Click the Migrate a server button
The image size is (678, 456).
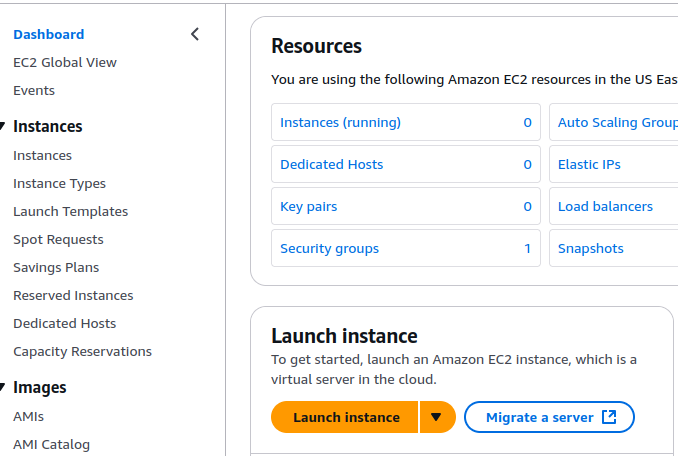[540, 417]
